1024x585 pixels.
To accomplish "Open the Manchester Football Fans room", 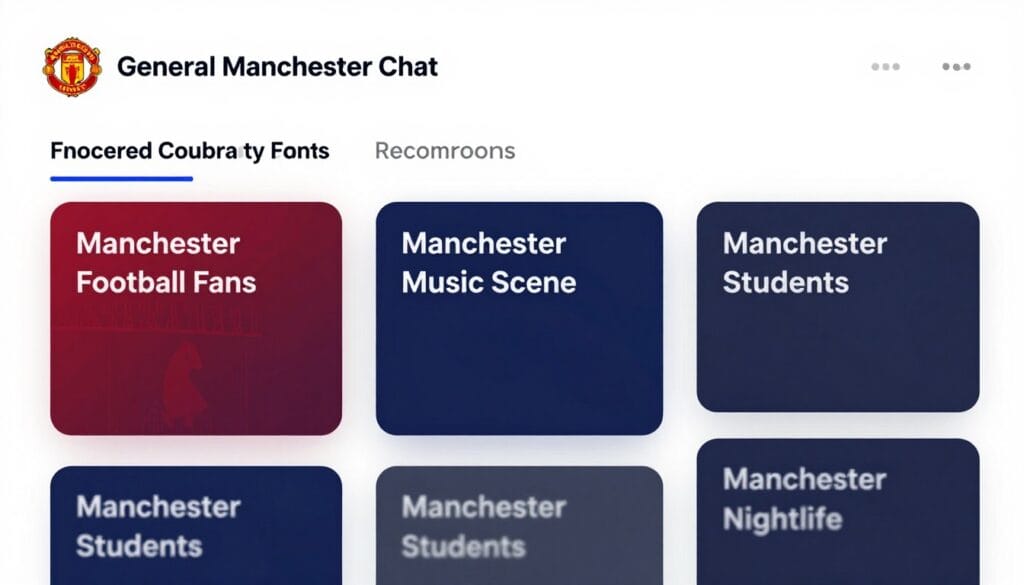I will [x=196, y=318].
